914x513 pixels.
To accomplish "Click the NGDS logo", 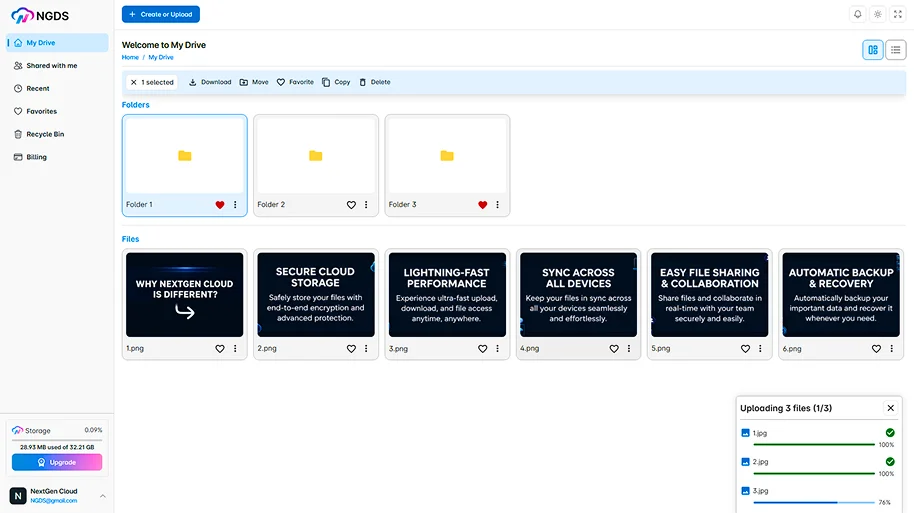I will 40,16.
